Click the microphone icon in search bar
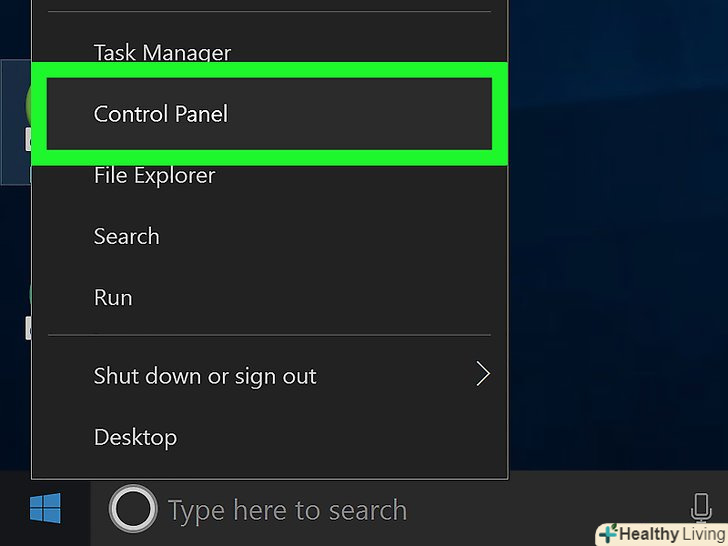The image size is (728, 546). click(699, 509)
